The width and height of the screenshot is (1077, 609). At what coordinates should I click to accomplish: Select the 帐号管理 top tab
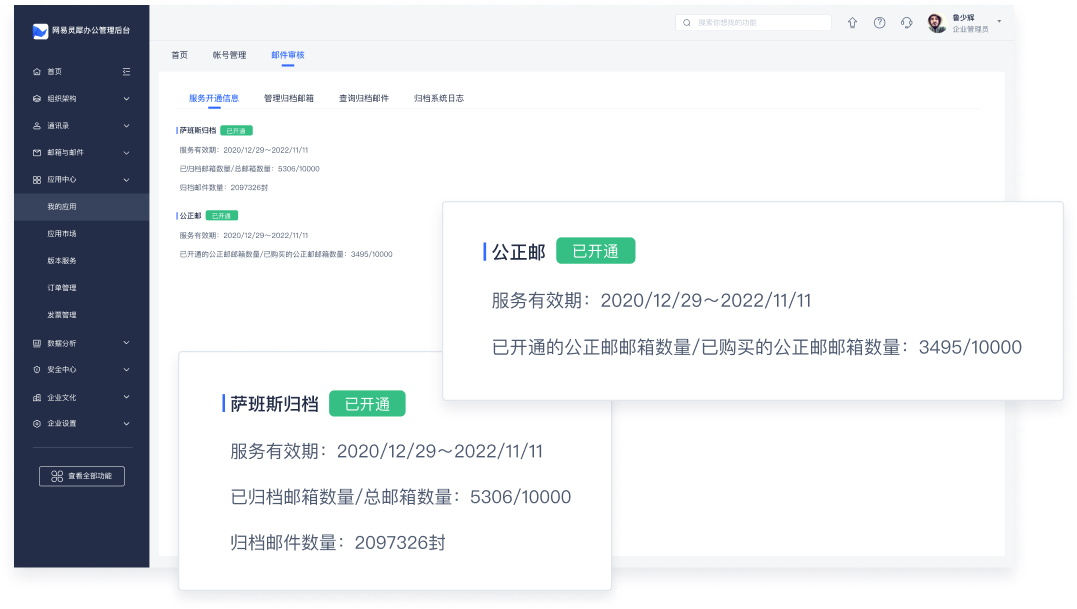click(x=229, y=55)
